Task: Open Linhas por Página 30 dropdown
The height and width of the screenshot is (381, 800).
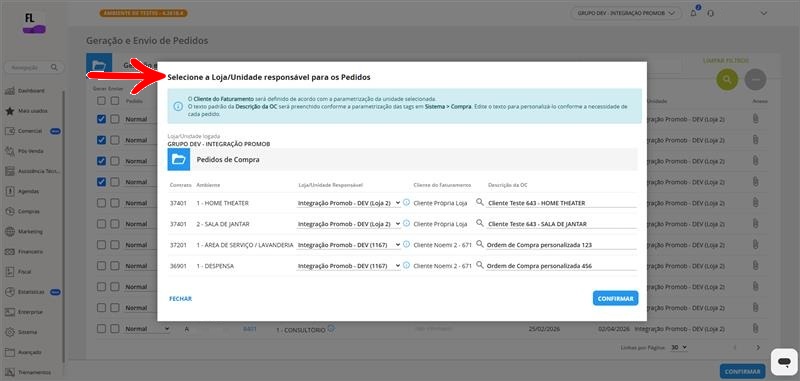Action: pyautogui.click(x=679, y=347)
